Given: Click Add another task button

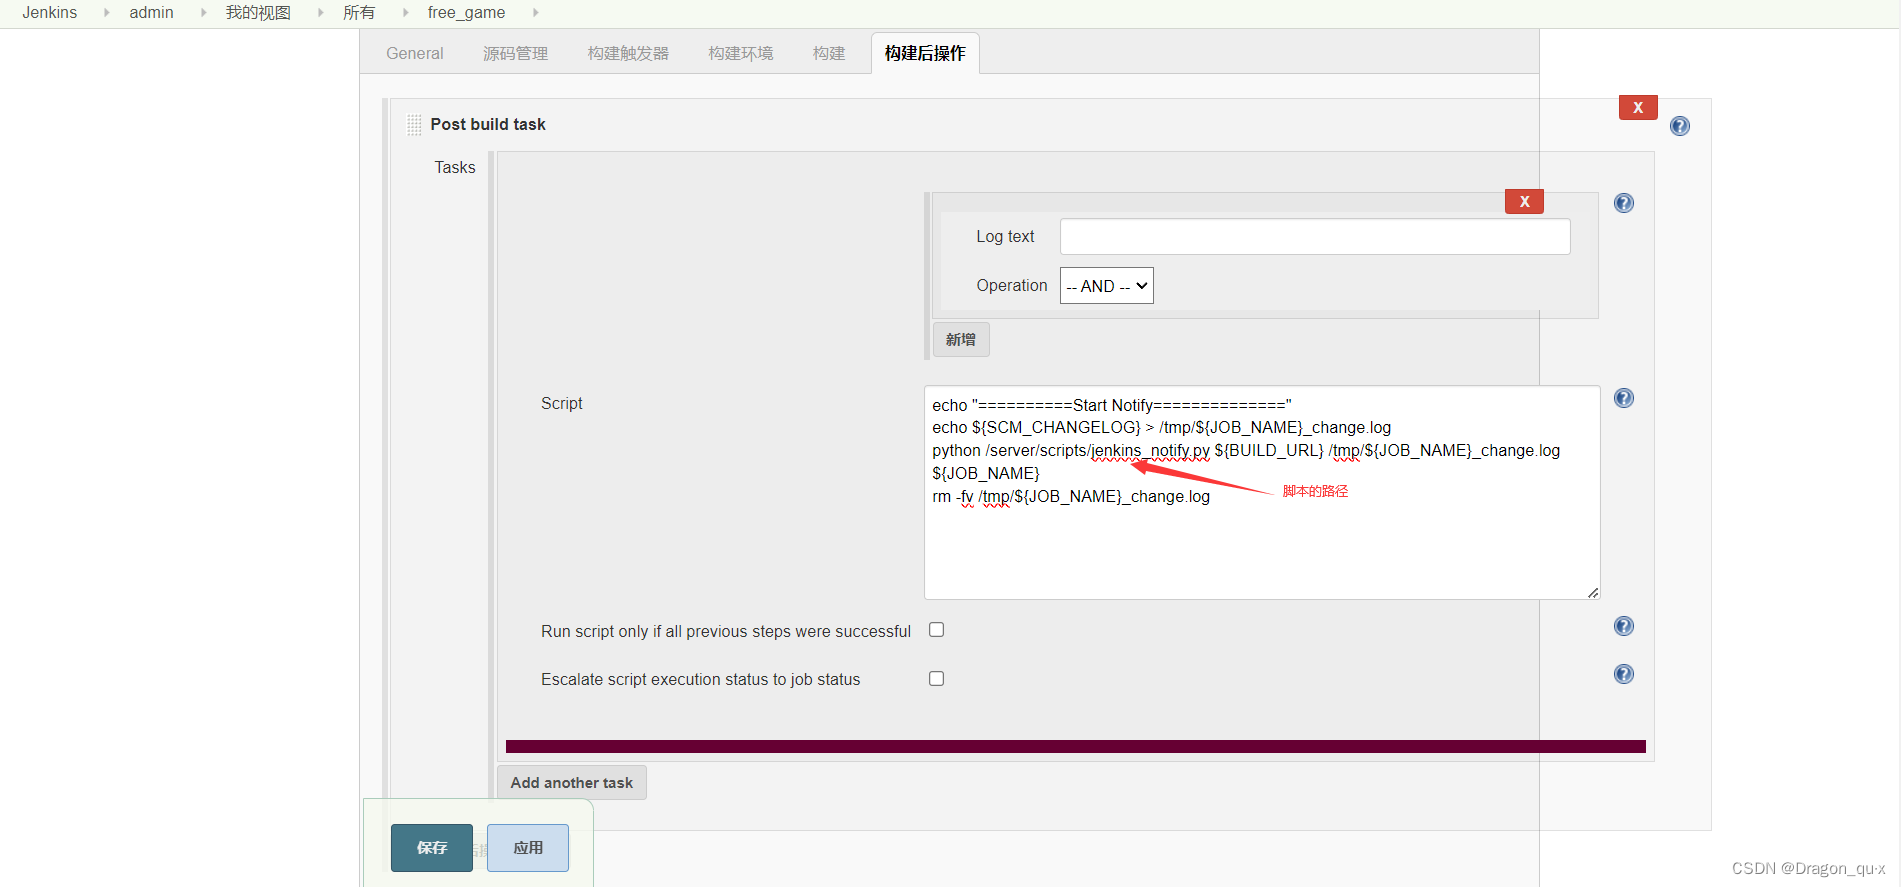Looking at the screenshot, I should pyautogui.click(x=572, y=783).
